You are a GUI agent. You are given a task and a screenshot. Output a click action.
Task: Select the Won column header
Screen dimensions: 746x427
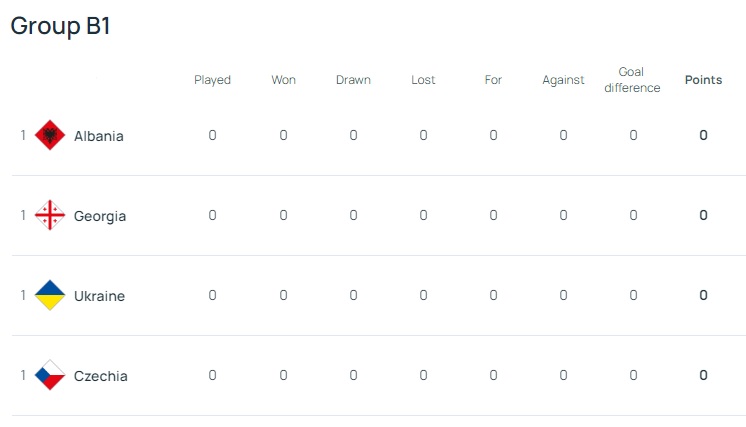pos(284,80)
